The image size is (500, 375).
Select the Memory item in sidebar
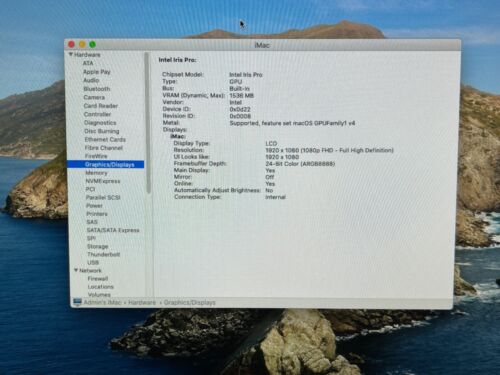click(x=96, y=173)
